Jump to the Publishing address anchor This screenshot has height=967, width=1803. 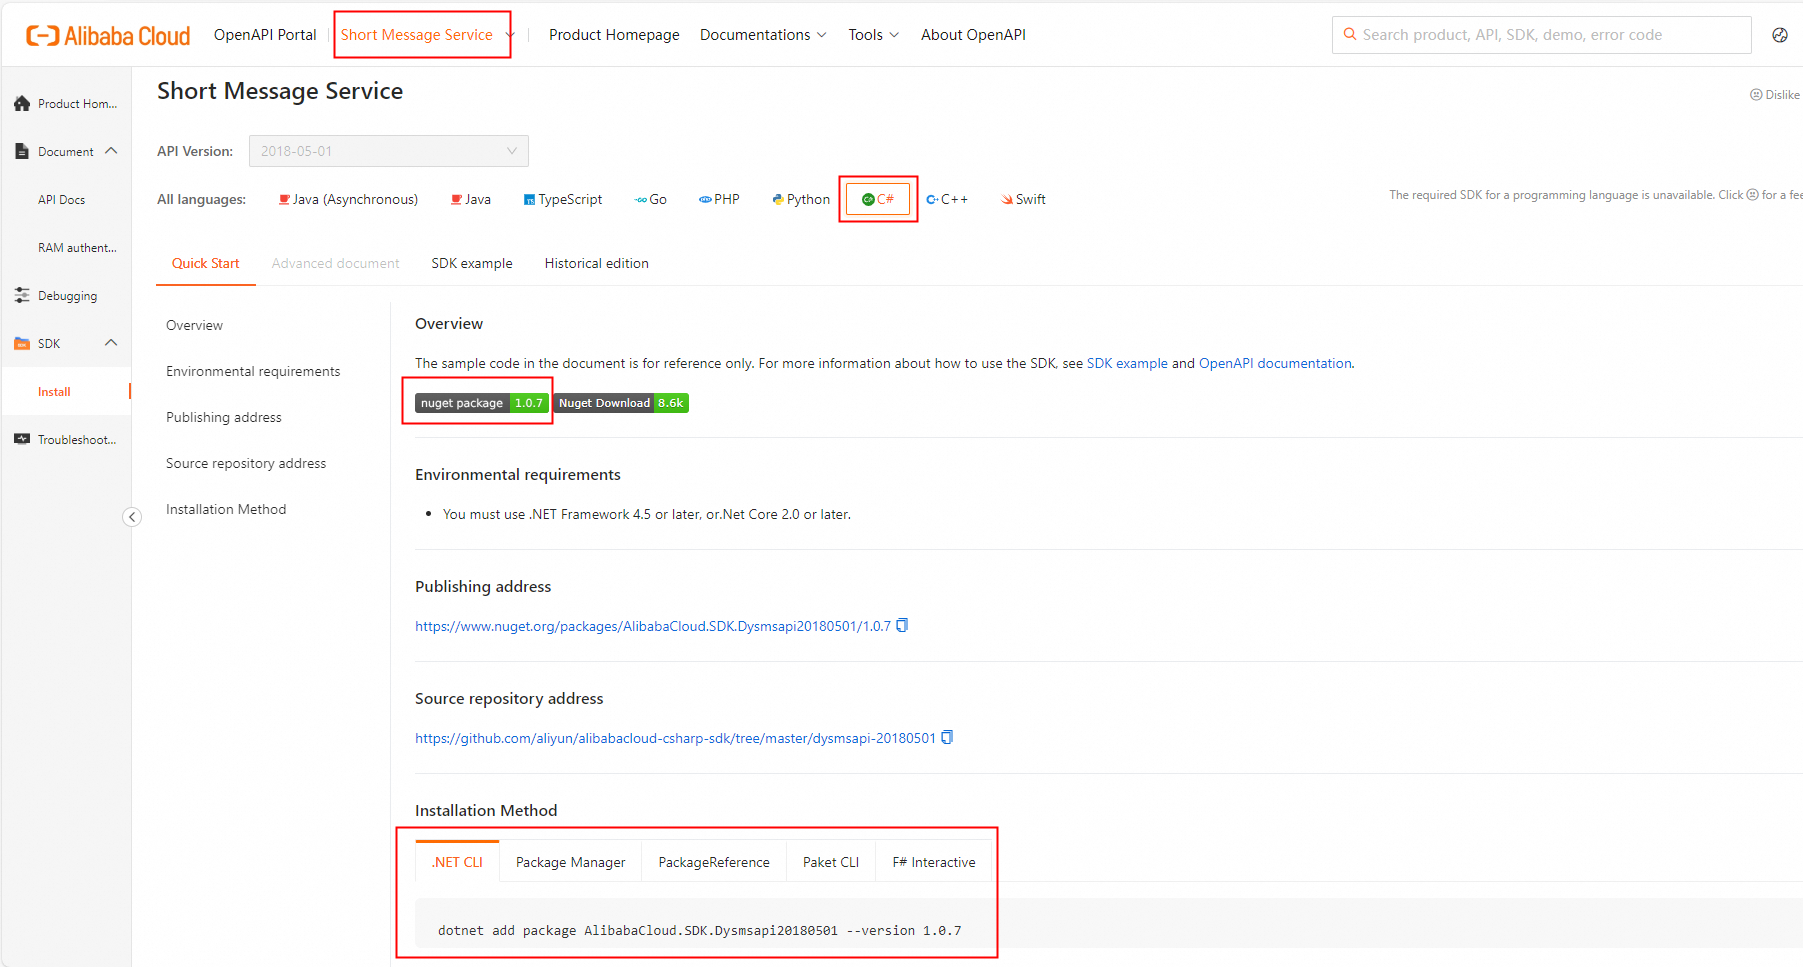pyautogui.click(x=224, y=417)
